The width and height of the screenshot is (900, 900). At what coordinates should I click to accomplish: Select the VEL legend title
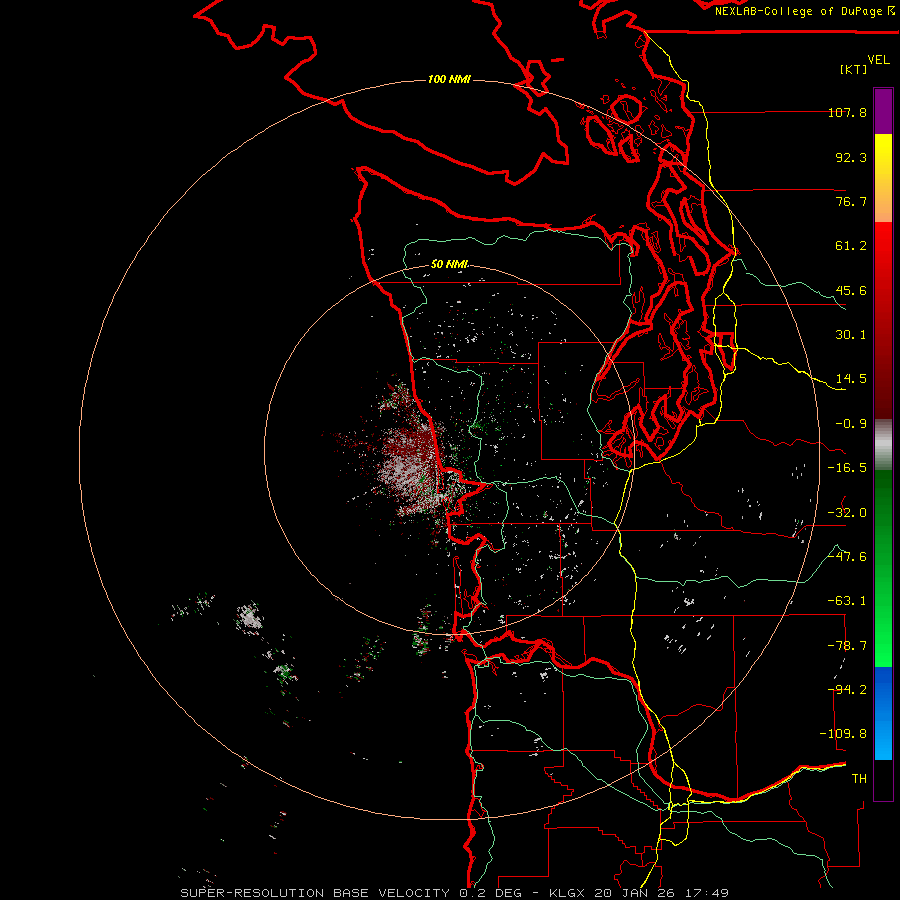click(x=878, y=60)
